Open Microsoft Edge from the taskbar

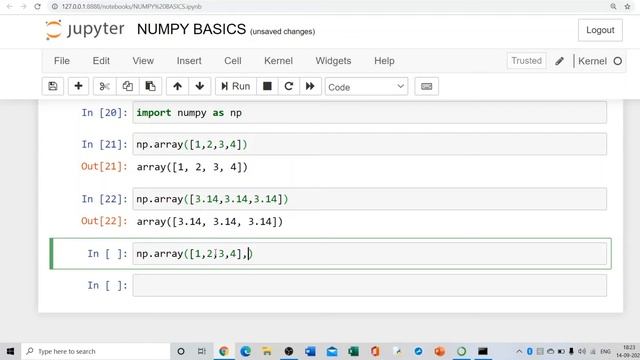tap(245, 351)
